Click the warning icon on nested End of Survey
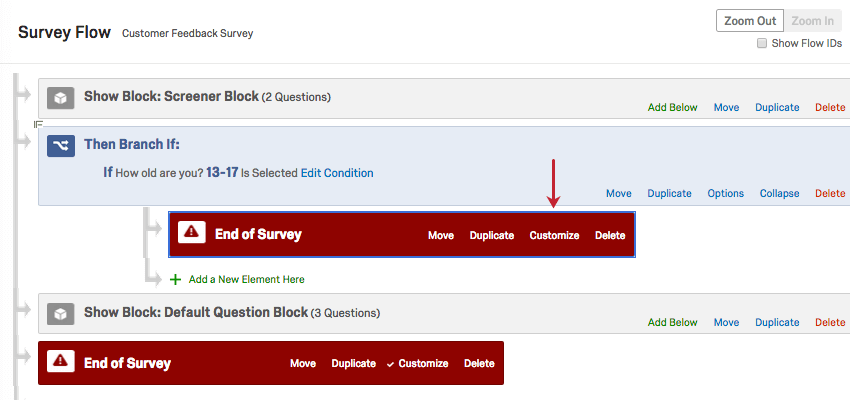 coord(191,233)
